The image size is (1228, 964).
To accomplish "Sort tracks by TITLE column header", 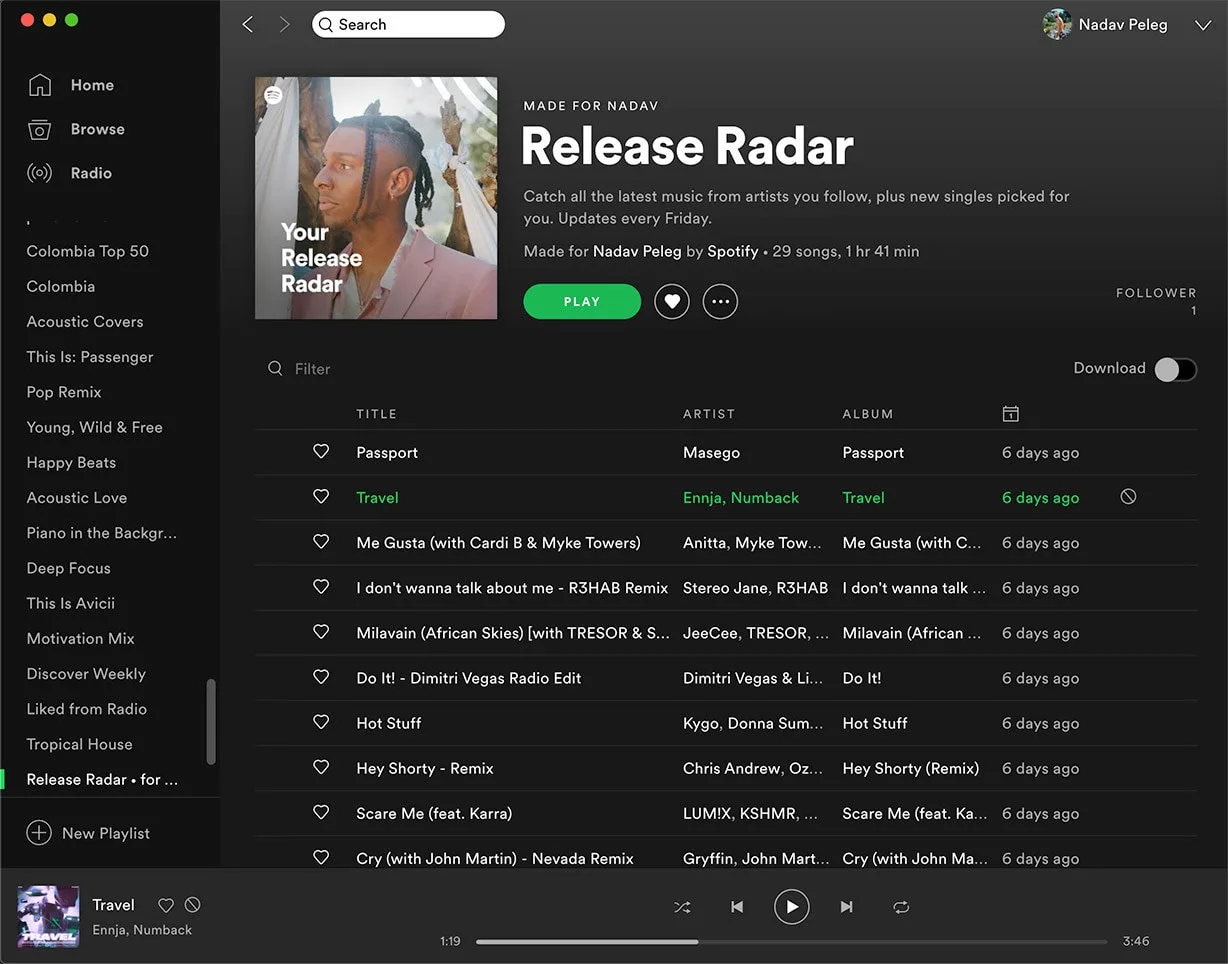I will 376,414.
